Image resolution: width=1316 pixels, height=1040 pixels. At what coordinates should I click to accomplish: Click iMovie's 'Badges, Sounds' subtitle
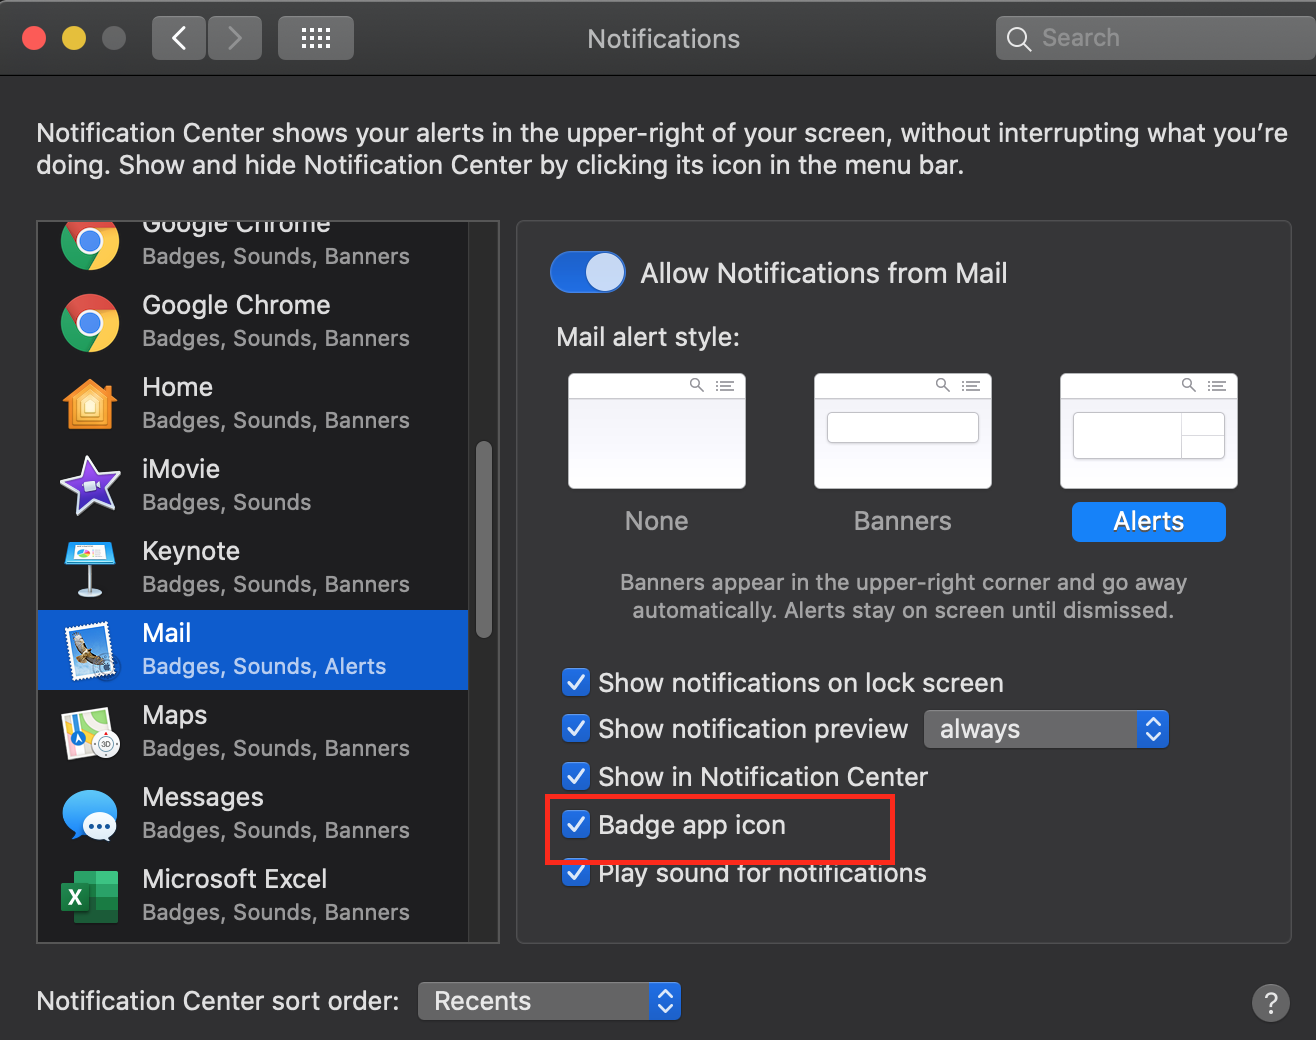(x=227, y=502)
